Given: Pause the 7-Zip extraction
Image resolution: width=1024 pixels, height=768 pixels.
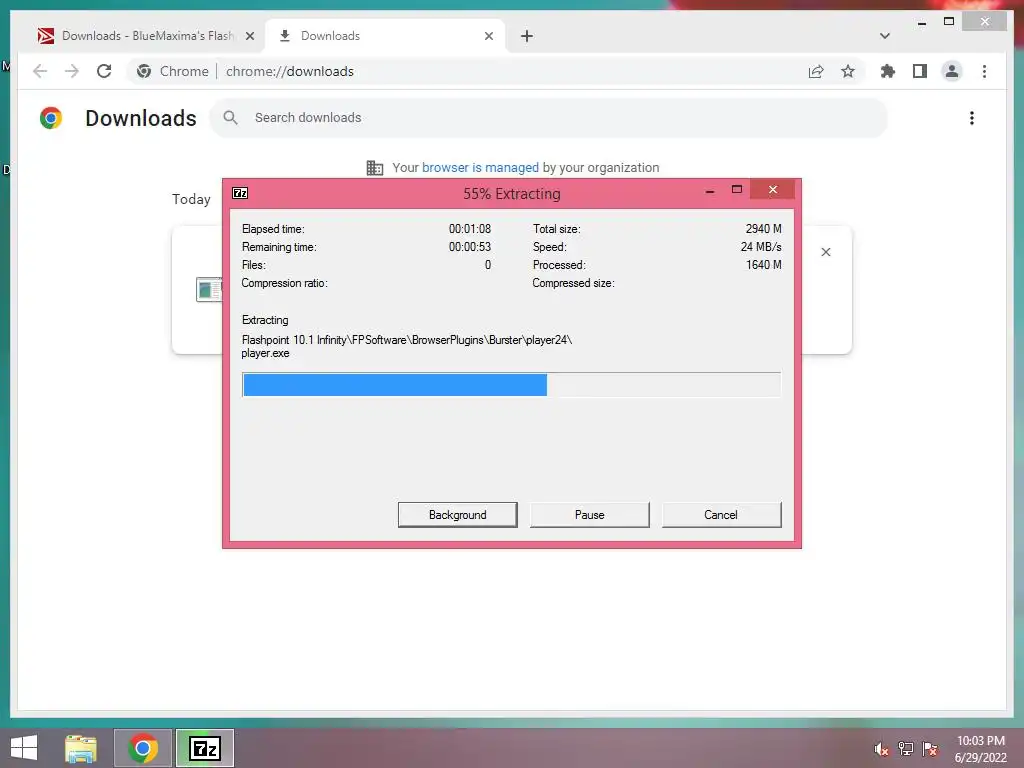Looking at the screenshot, I should (590, 515).
